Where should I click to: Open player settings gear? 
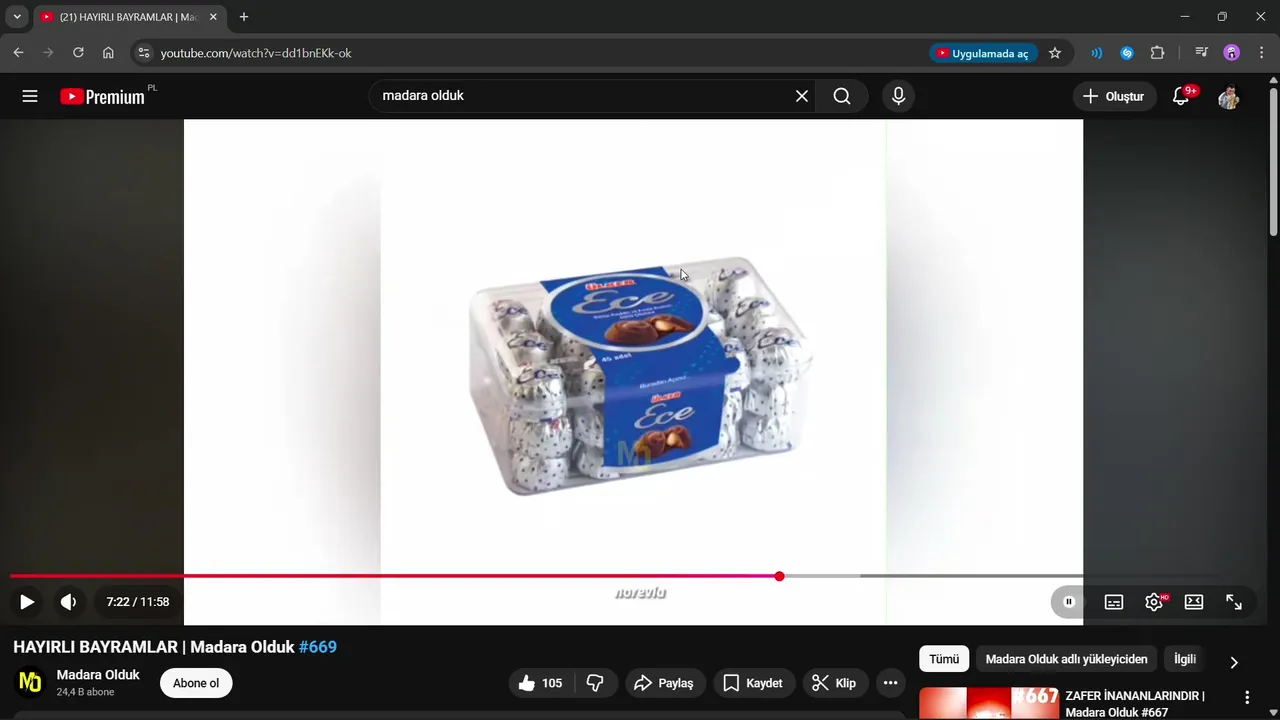pos(1154,602)
